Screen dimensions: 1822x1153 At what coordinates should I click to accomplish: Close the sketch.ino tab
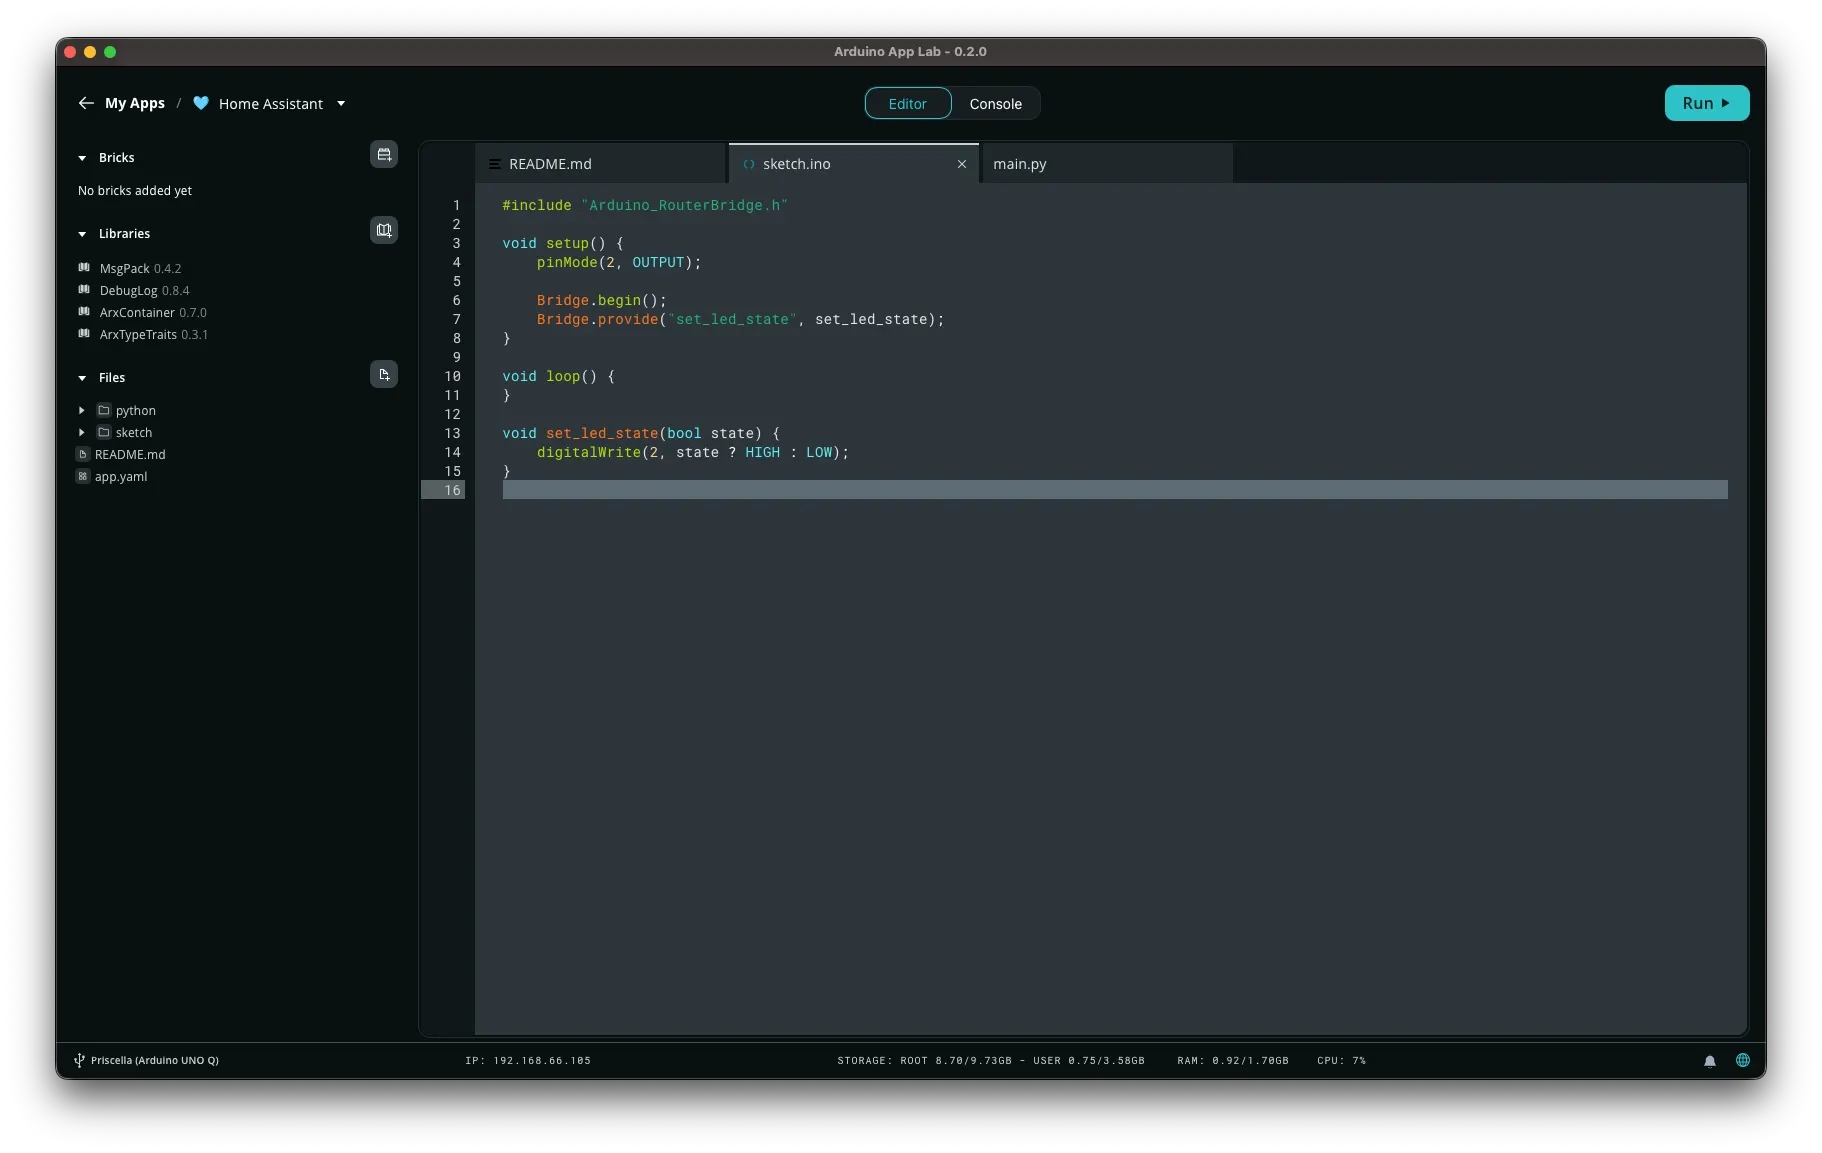pos(962,164)
